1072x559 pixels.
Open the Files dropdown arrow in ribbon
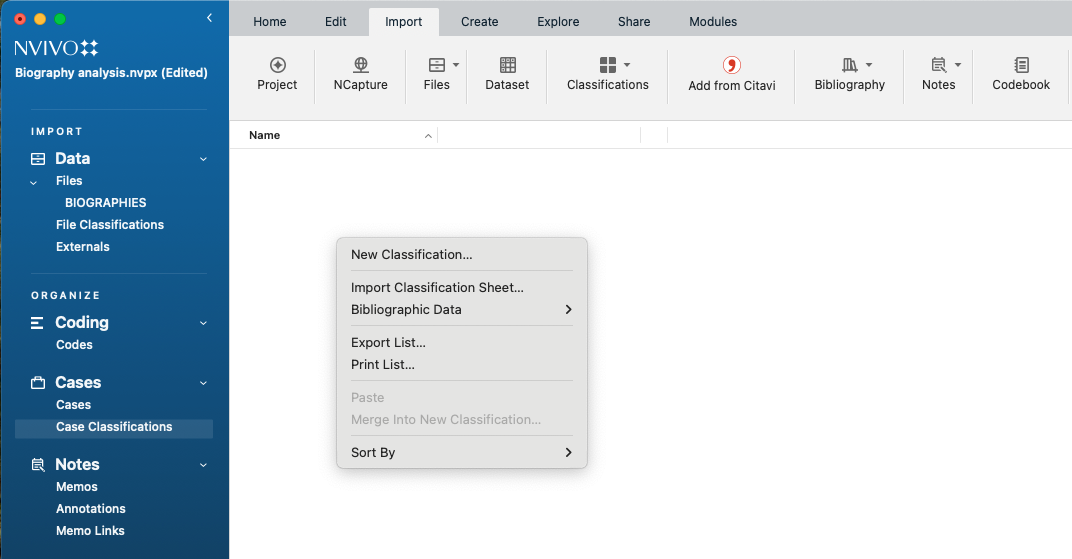tap(456, 65)
